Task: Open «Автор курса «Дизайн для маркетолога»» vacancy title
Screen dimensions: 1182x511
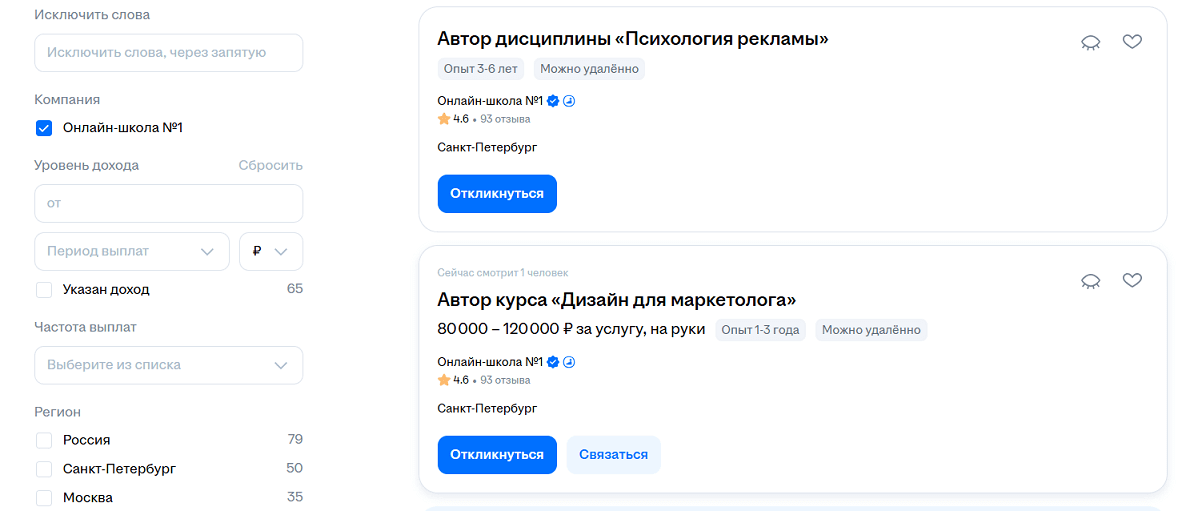Action: [616, 300]
